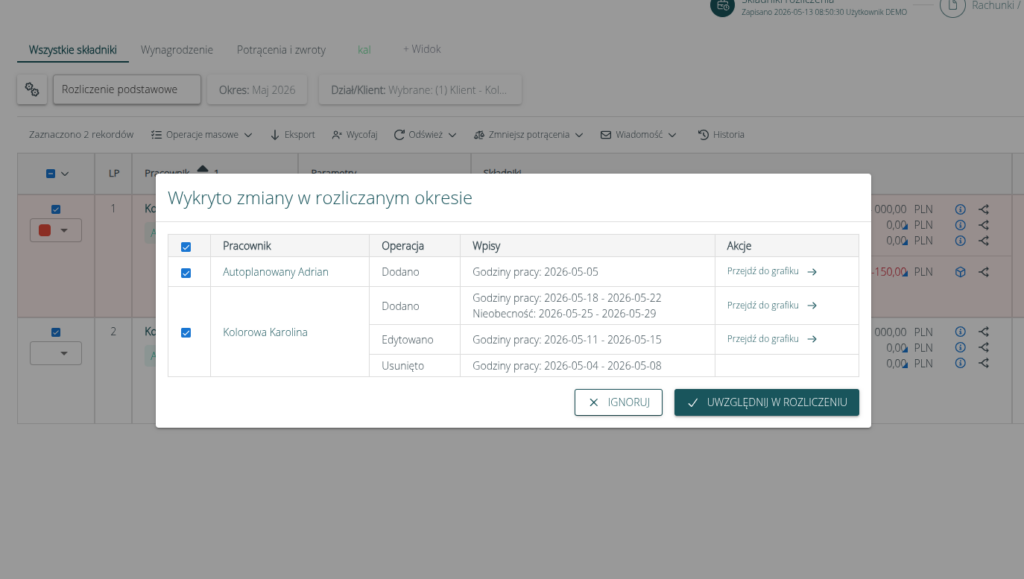Click share icon in row 1 first line

tap(984, 210)
